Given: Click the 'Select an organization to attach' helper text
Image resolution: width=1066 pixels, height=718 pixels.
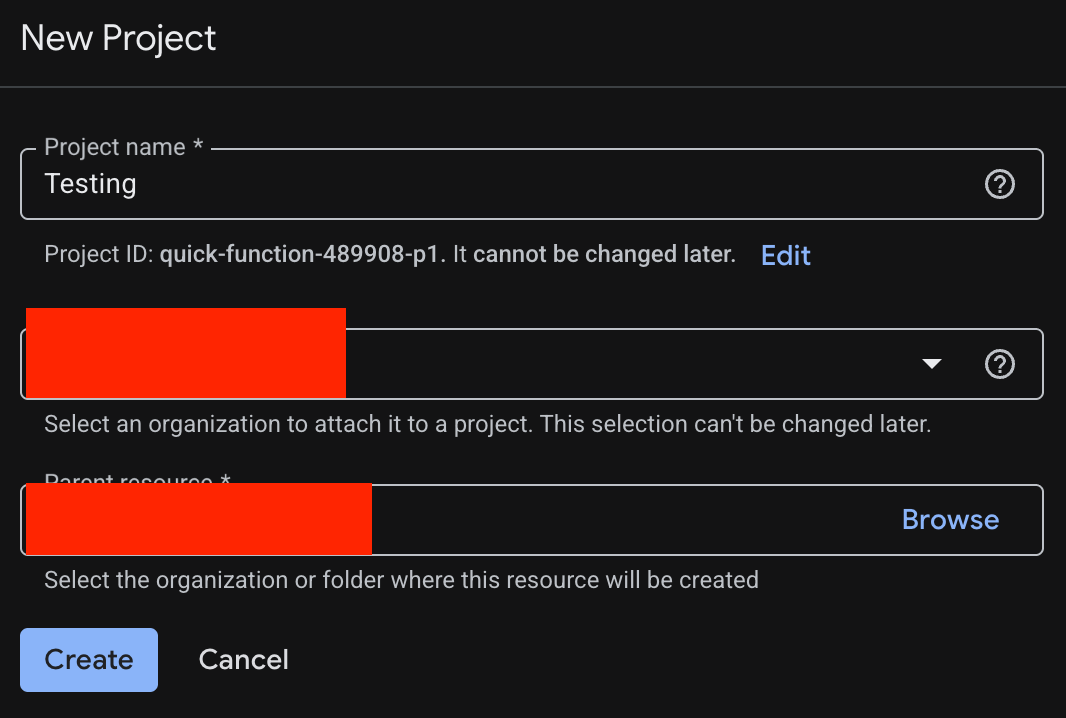Looking at the screenshot, I should 487,424.
